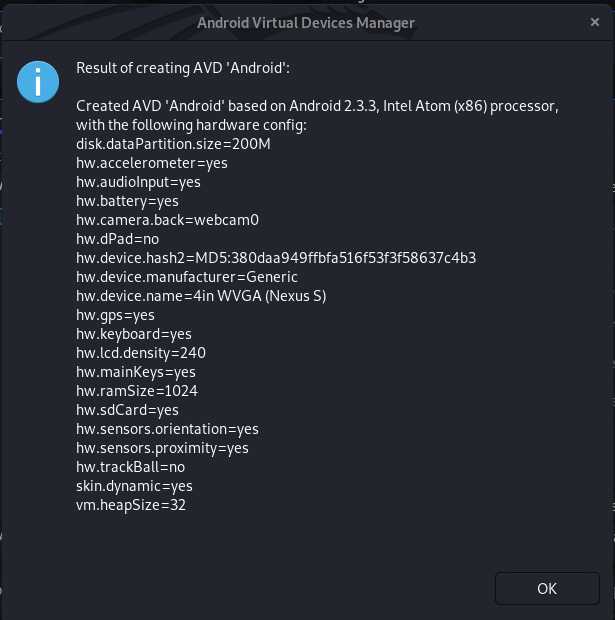Click the blue information icon
This screenshot has width=615, height=620.
tap(38, 82)
